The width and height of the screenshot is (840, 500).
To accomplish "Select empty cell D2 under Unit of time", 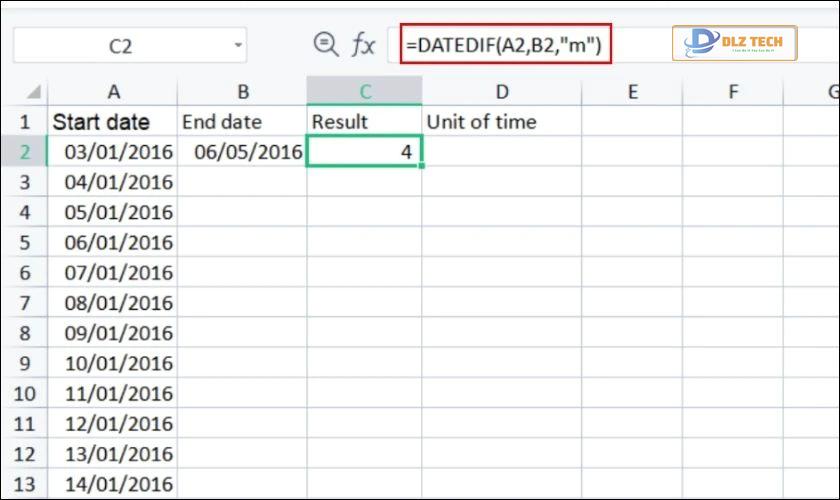I will click(x=501, y=152).
